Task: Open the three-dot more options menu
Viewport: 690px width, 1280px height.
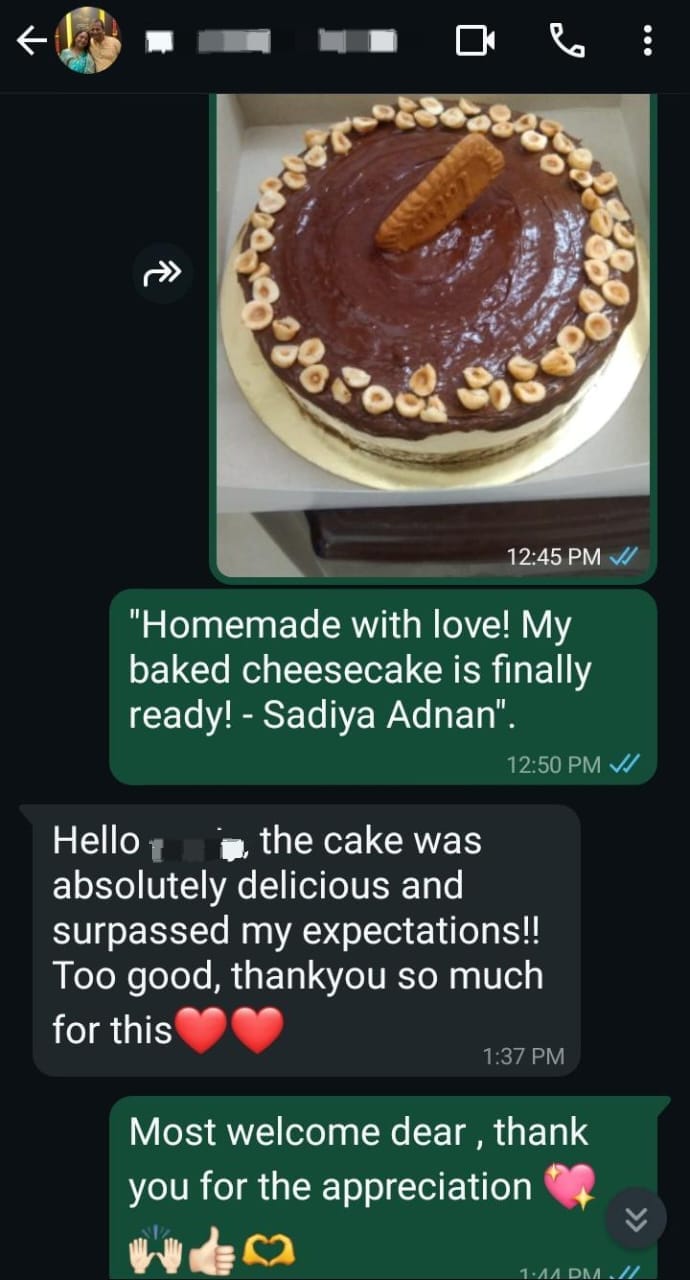Action: (x=647, y=41)
